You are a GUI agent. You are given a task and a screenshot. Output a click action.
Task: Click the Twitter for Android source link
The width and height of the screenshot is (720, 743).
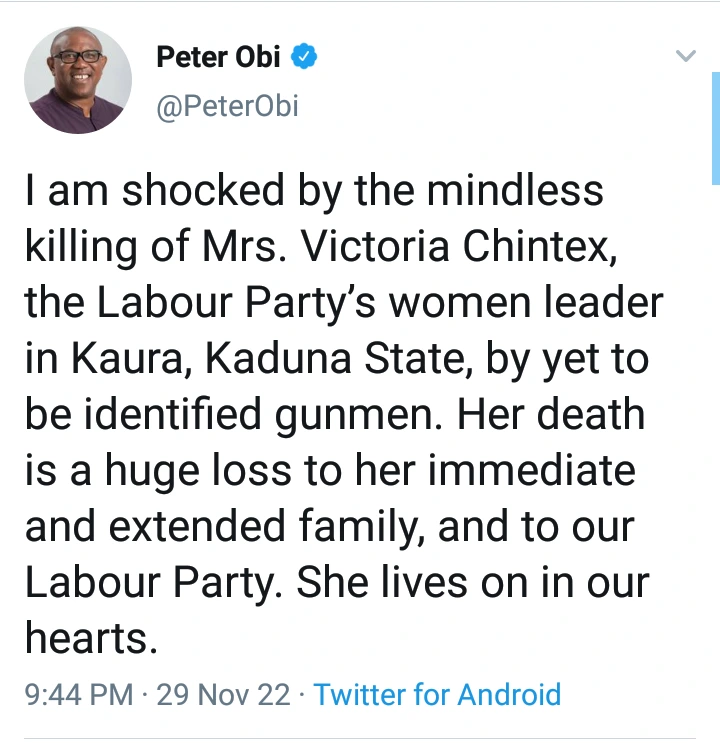click(x=438, y=694)
